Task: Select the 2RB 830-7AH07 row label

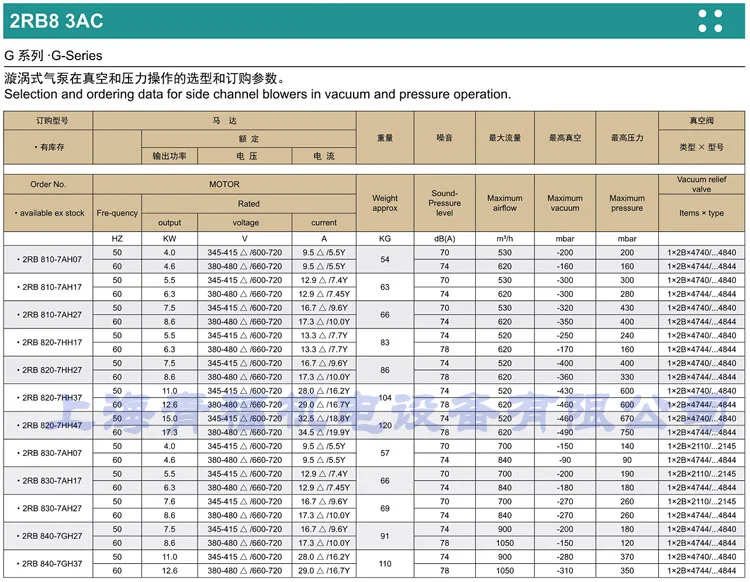Action: click(x=49, y=453)
